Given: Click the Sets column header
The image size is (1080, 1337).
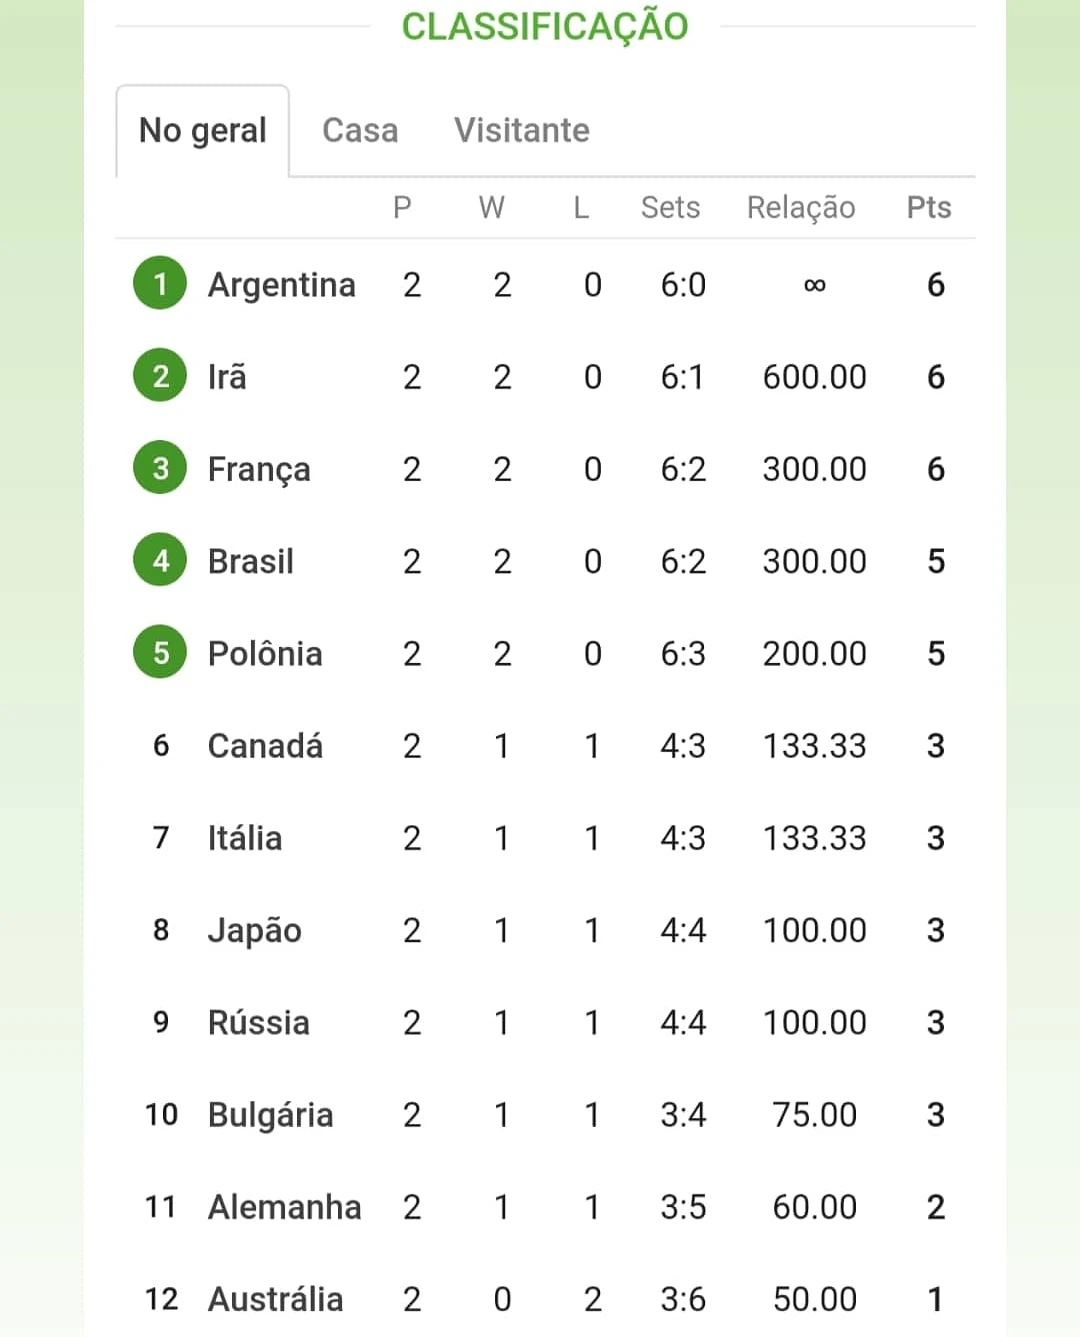Looking at the screenshot, I should 670,207.
